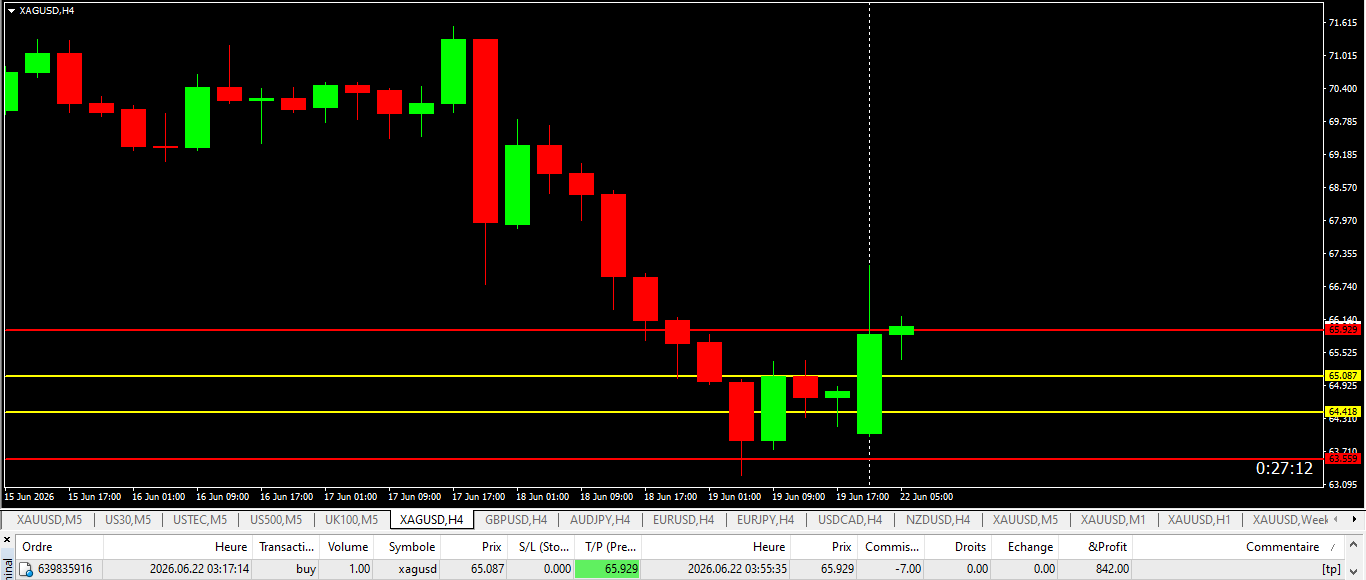
Task: Click the 19 Jun 01:00 time axis label
Action: click(734, 496)
